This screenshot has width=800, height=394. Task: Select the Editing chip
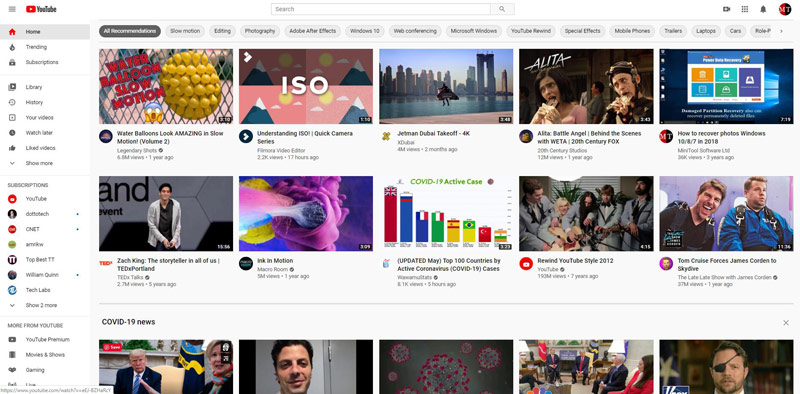pyautogui.click(x=222, y=31)
